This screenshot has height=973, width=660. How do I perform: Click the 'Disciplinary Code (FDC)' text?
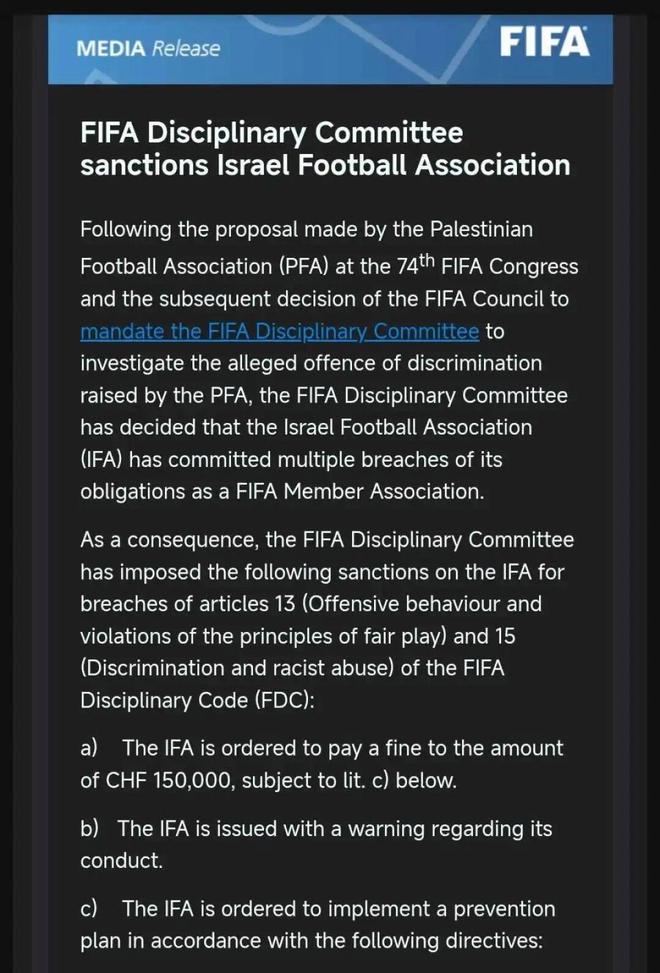coord(197,701)
